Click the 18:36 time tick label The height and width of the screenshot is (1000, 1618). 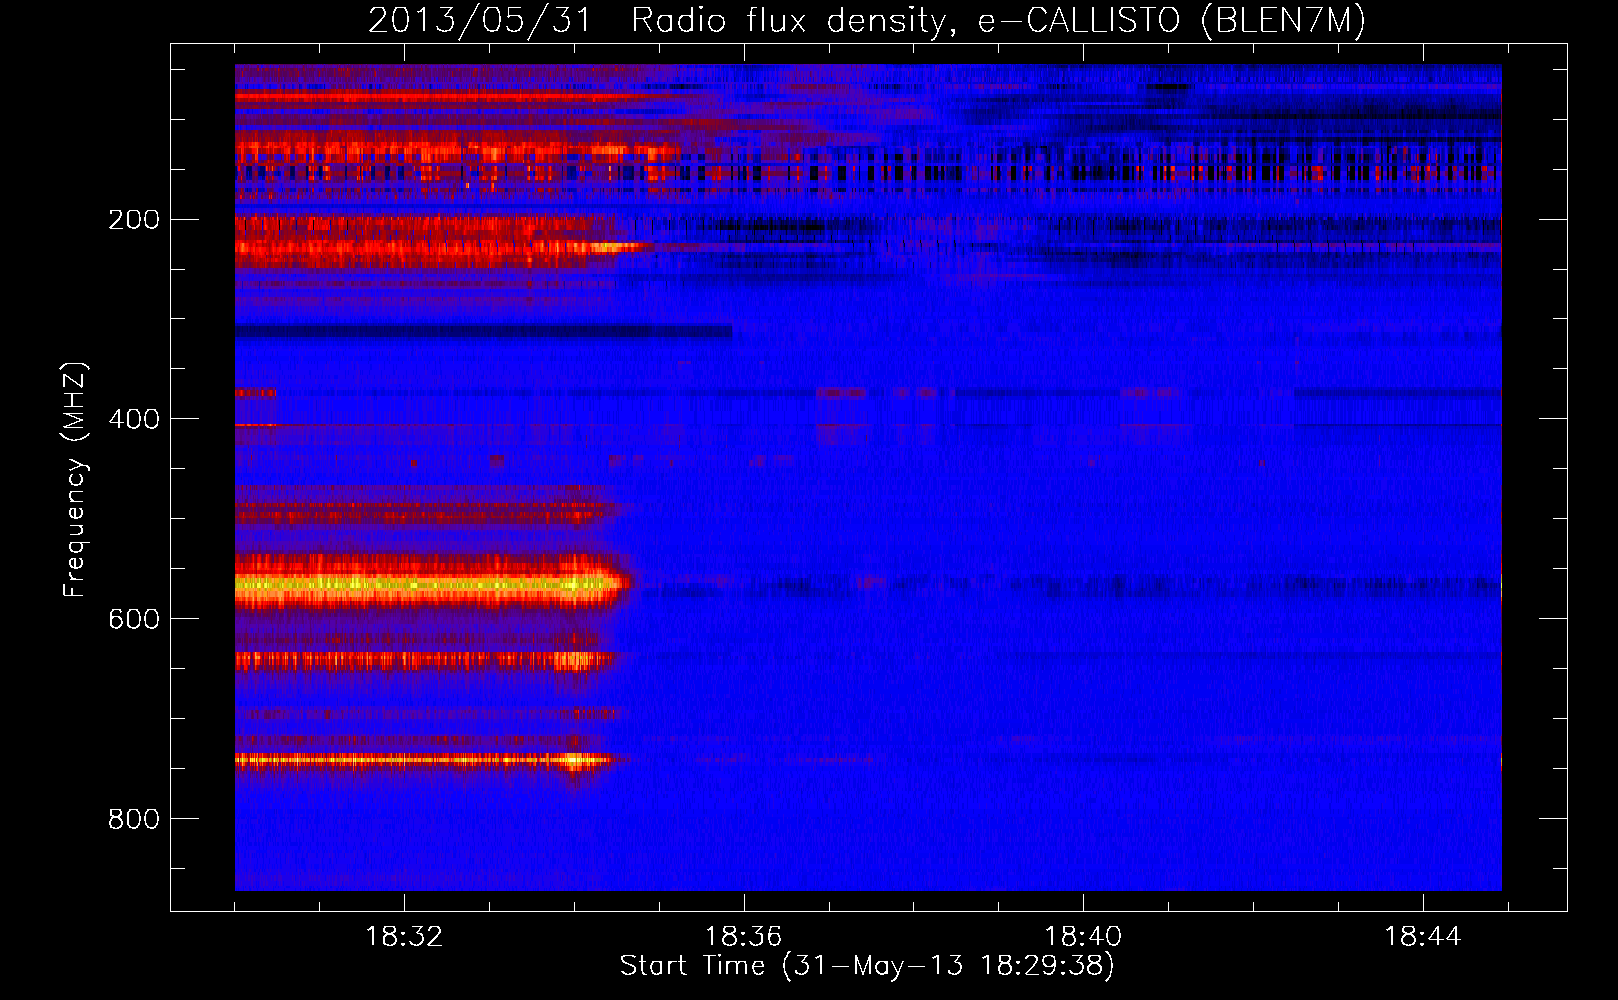[744, 937]
